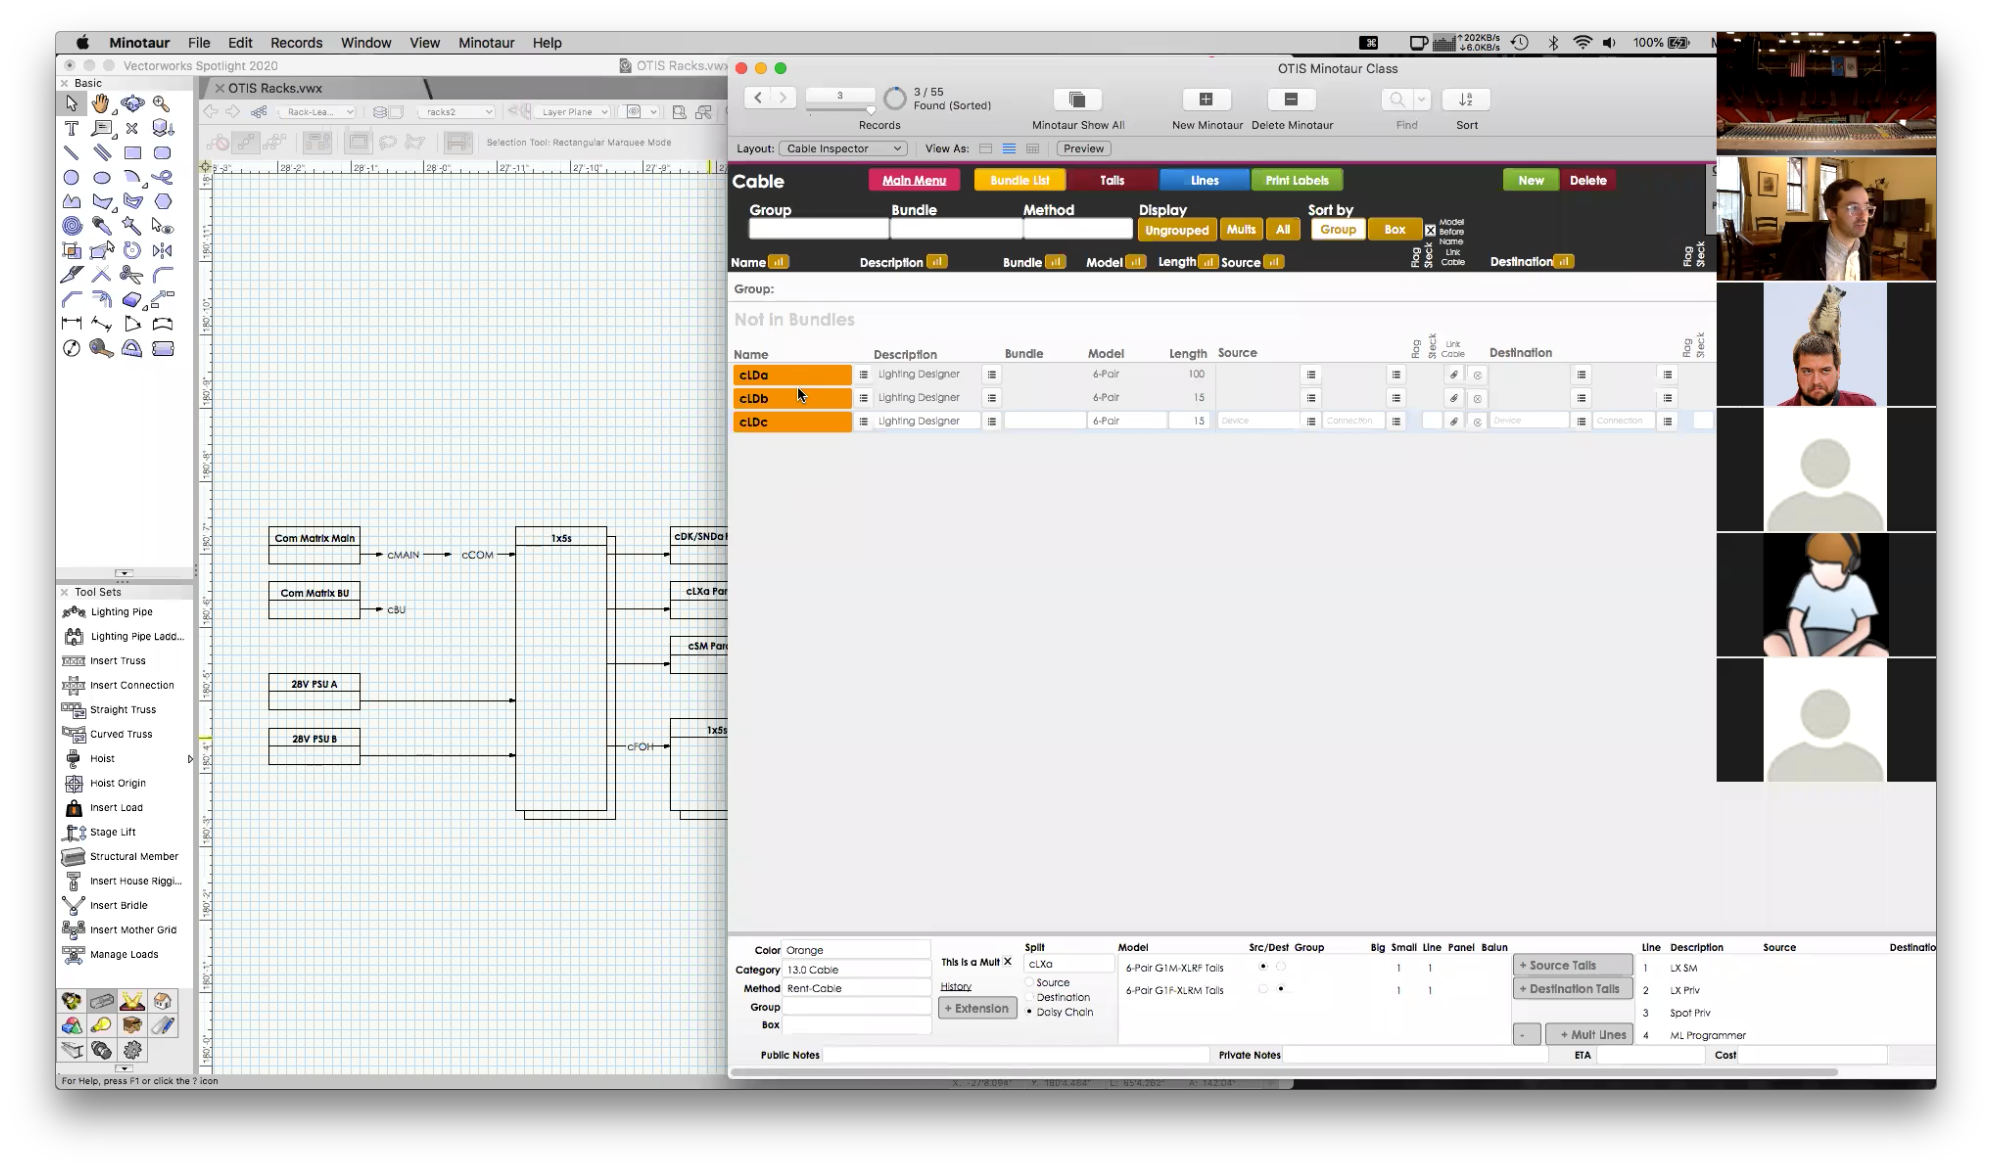Viewport: 1992px width, 1169px height.
Task: Switch to the OTIS Racks.vwx tab
Action: click(273, 88)
